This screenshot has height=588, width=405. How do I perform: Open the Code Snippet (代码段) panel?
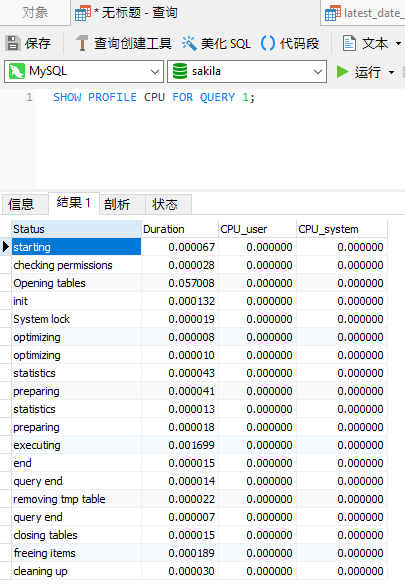[x=290, y=43]
